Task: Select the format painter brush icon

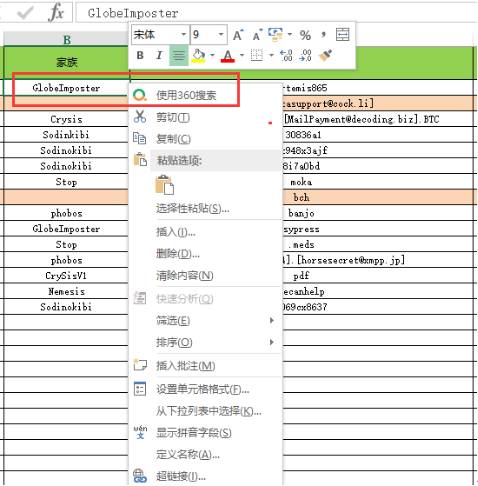Action: pyautogui.click(x=325, y=55)
